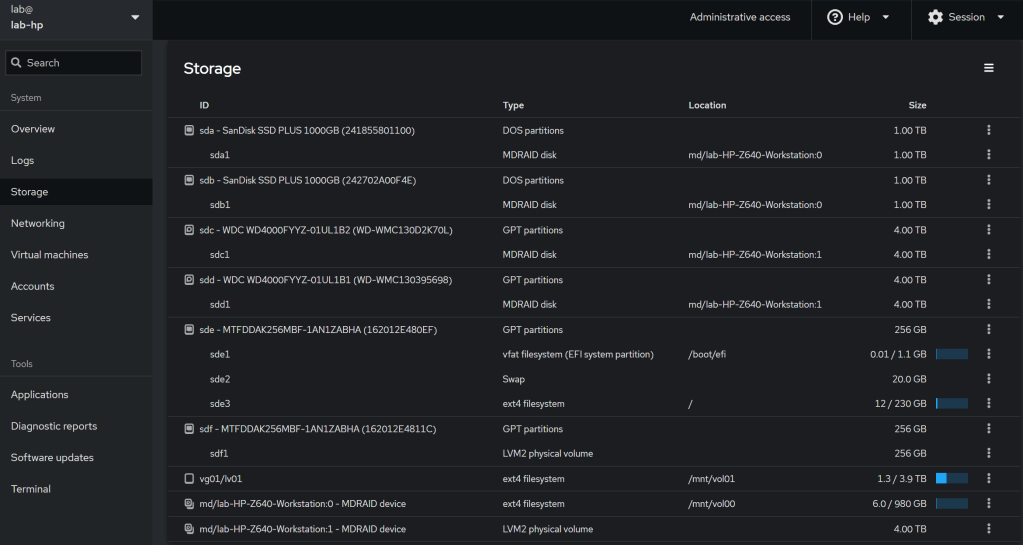Navigate to Networking in the sidebar

pyautogui.click(x=38, y=224)
